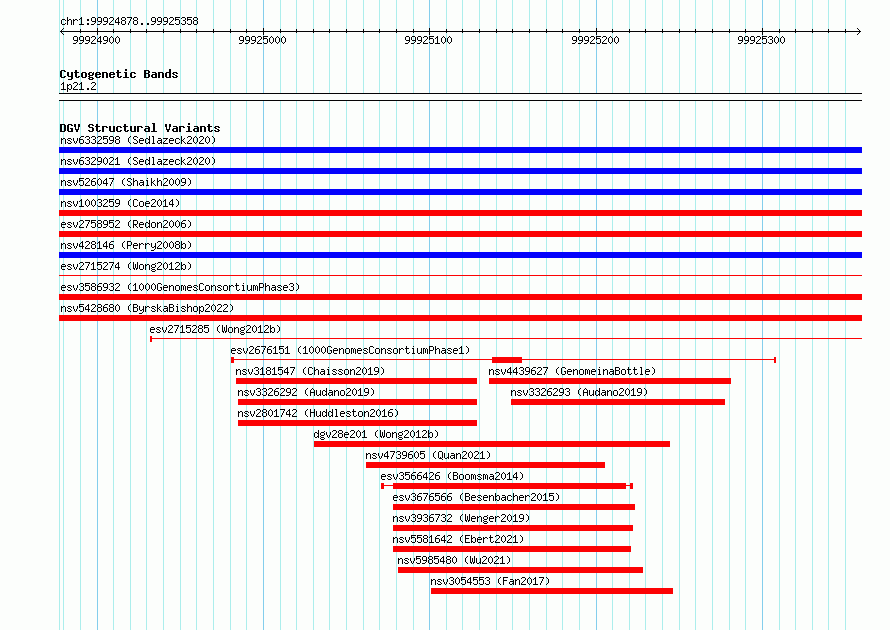Click the esv2715285 (Wong2012b) label
The width and height of the screenshot is (890, 630).
point(215,329)
